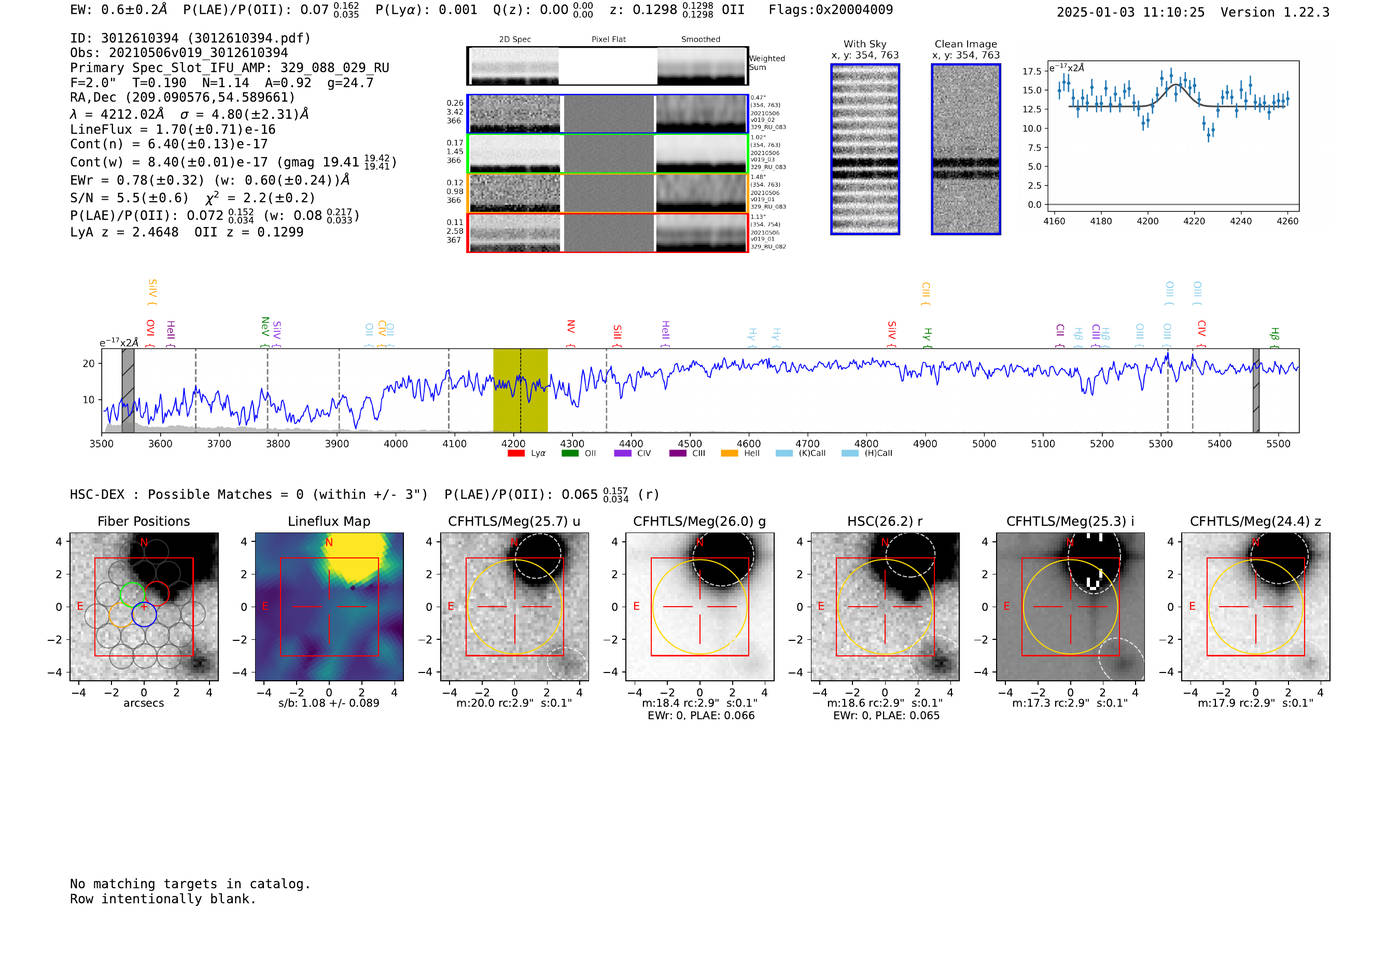Click the red fiber circle in Fiber Positions

[157, 592]
